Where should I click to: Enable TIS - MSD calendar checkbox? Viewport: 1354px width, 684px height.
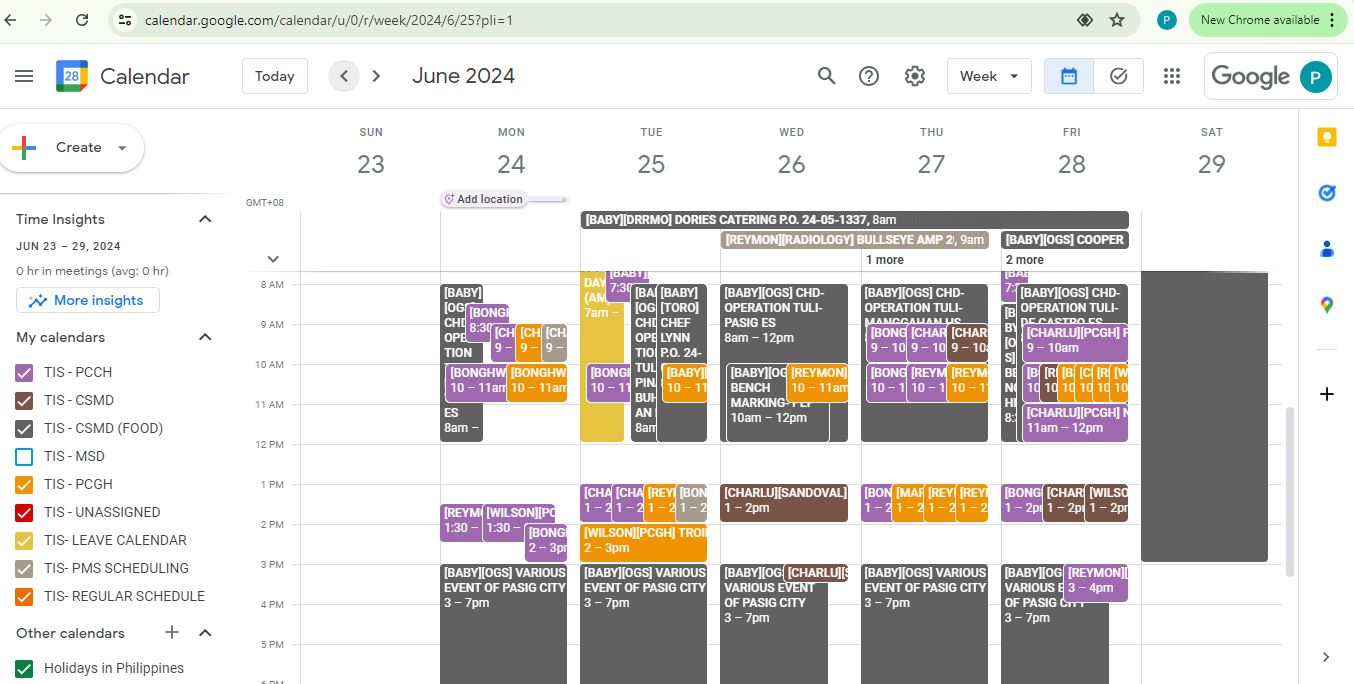tap(25, 456)
